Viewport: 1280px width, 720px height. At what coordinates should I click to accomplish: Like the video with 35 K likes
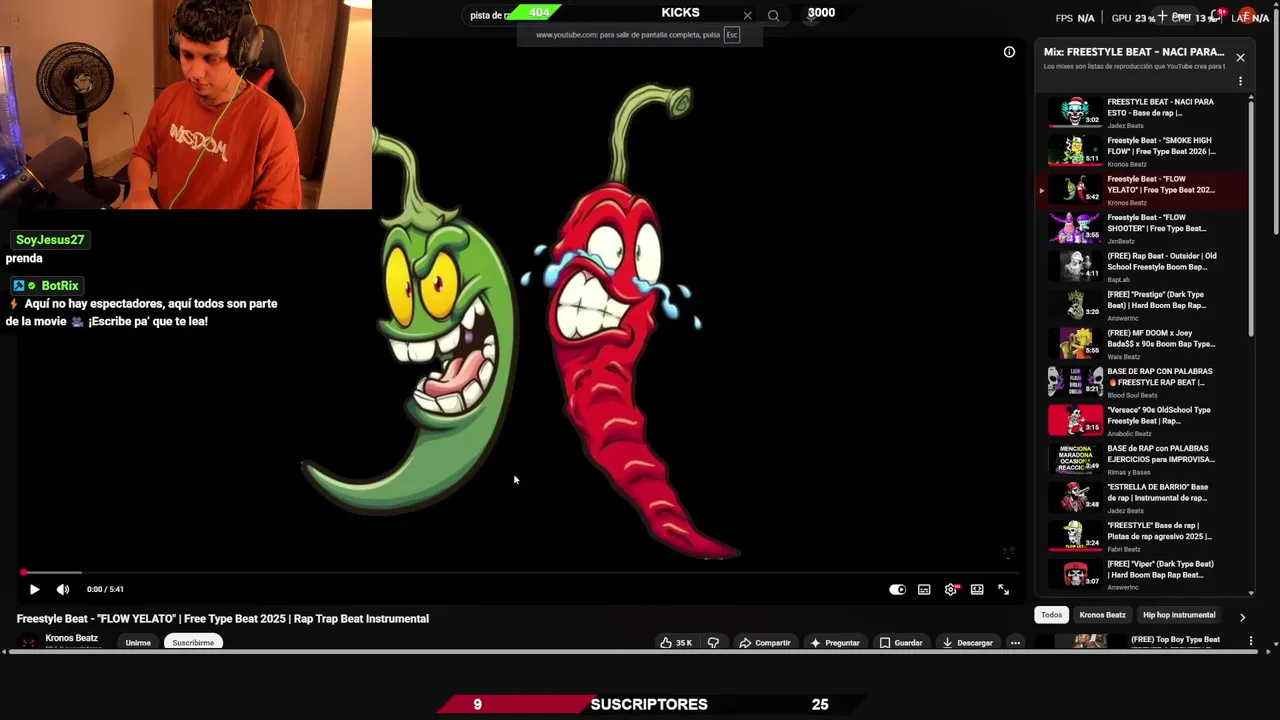coord(676,643)
